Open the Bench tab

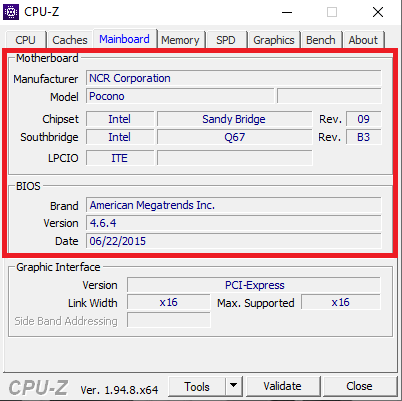(x=321, y=40)
